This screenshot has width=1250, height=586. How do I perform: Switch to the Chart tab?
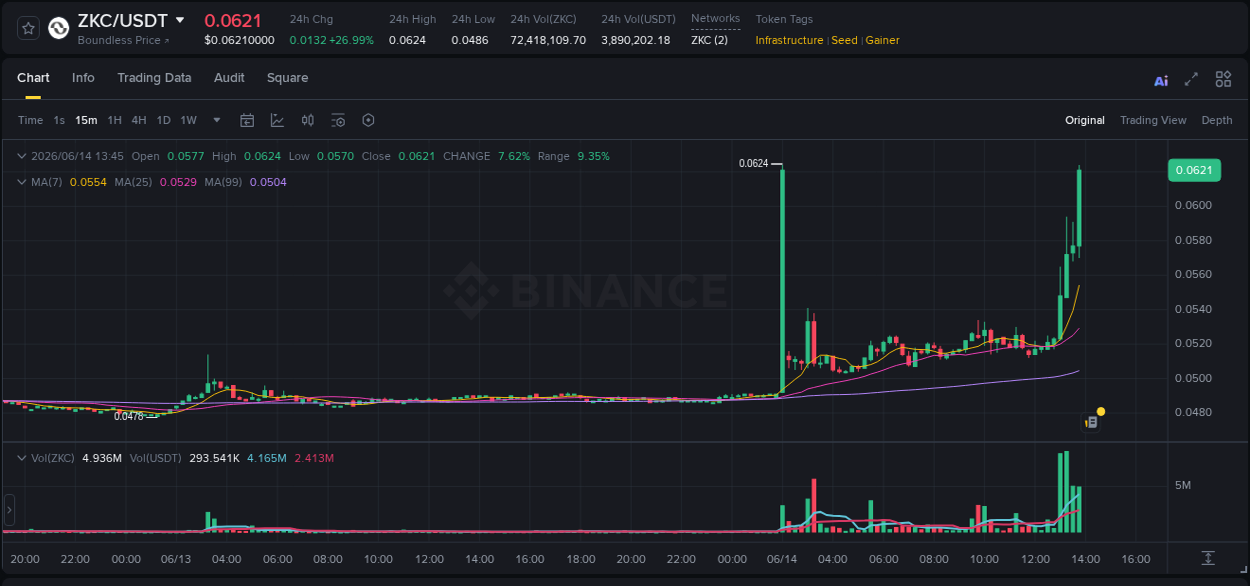[x=33, y=78]
